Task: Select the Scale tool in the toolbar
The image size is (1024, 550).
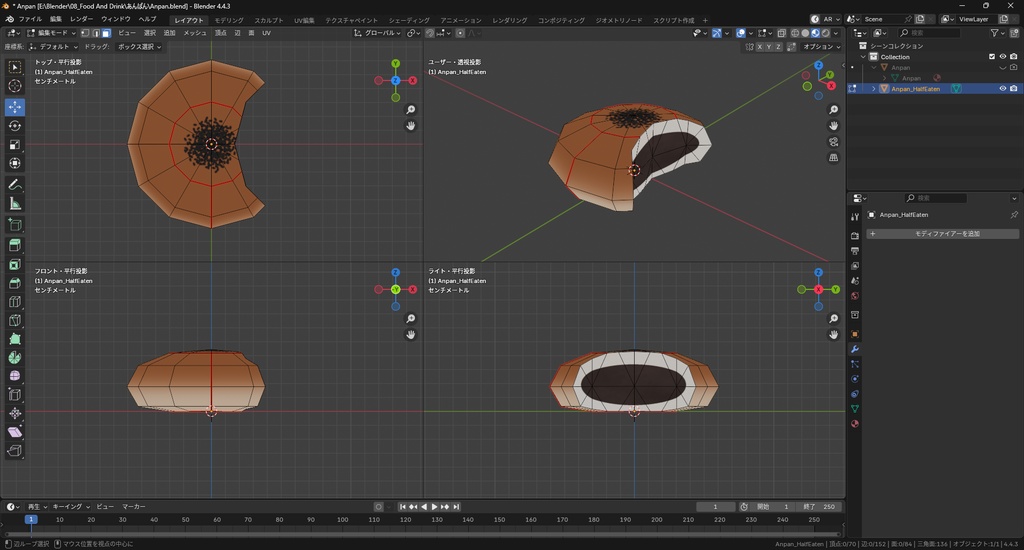Action: [x=14, y=144]
